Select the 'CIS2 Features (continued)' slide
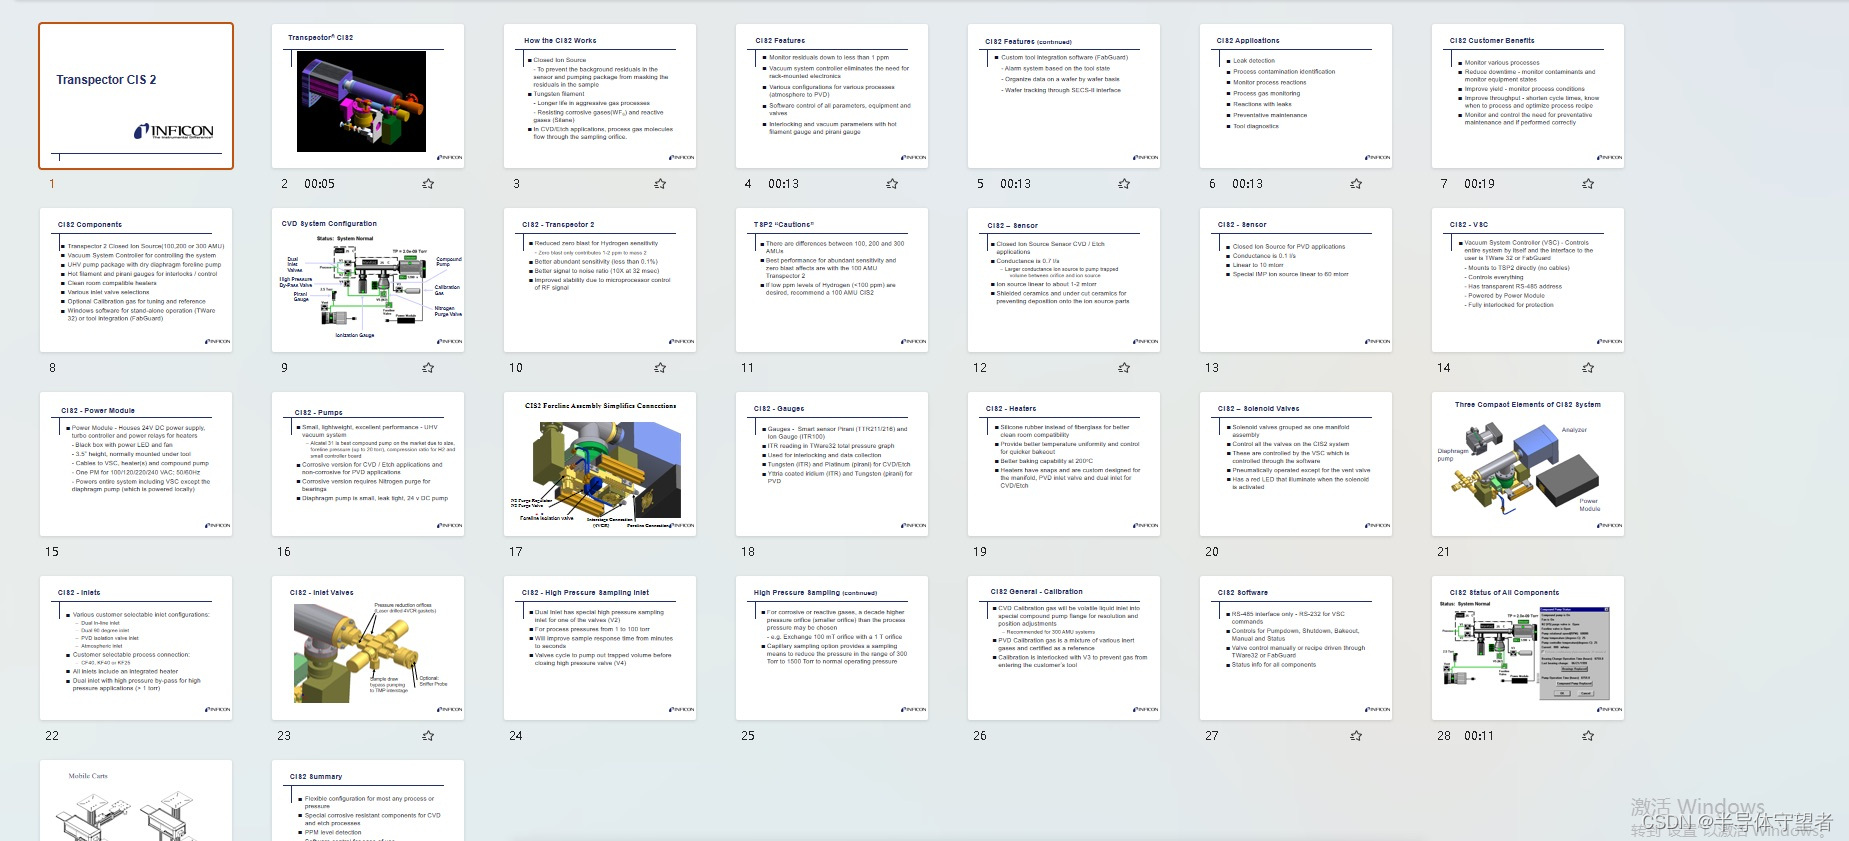 click(x=1064, y=96)
